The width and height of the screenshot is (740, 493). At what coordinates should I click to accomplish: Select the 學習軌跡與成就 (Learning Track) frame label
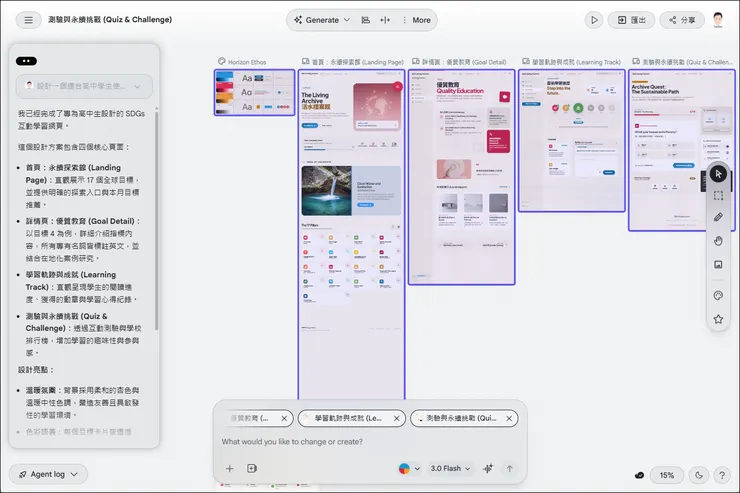click(576, 62)
